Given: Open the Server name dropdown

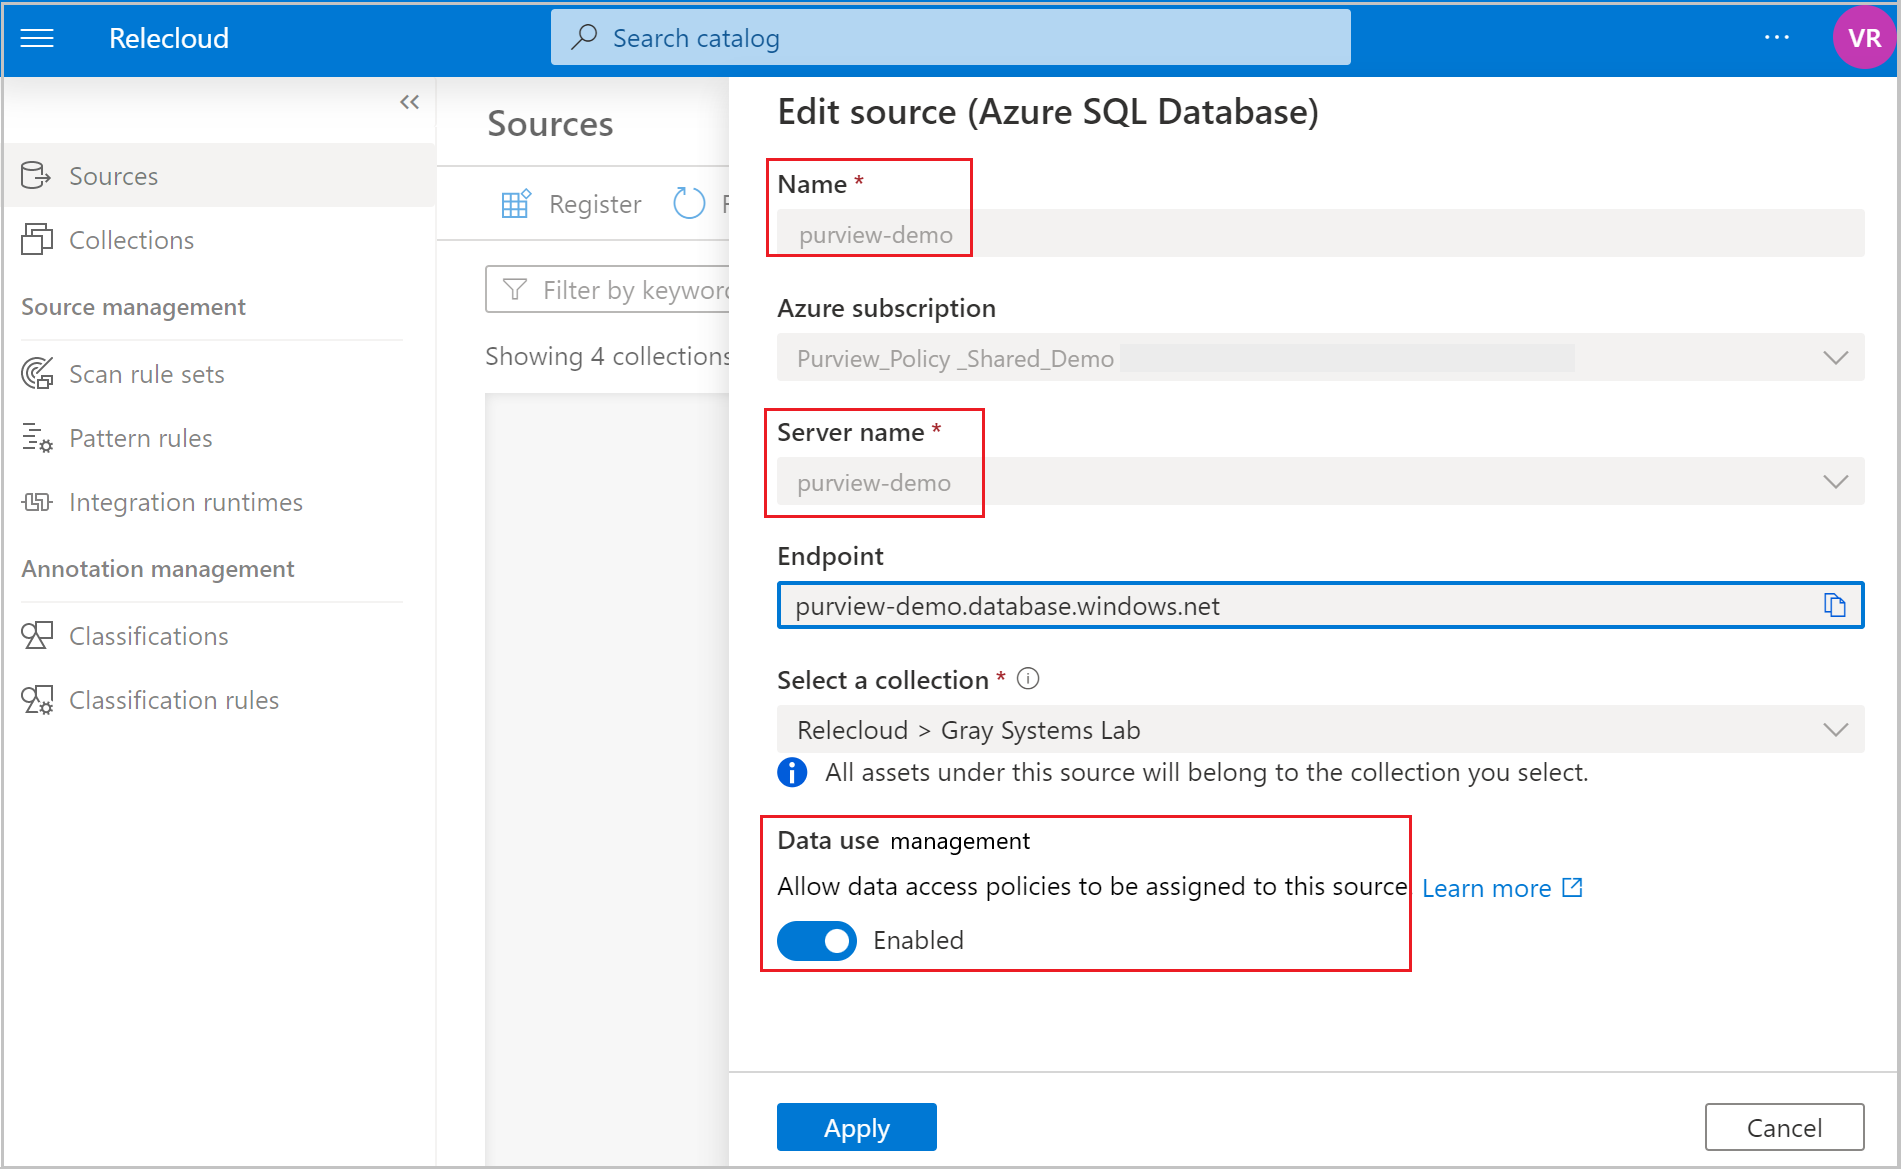Looking at the screenshot, I should point(1835,481).
